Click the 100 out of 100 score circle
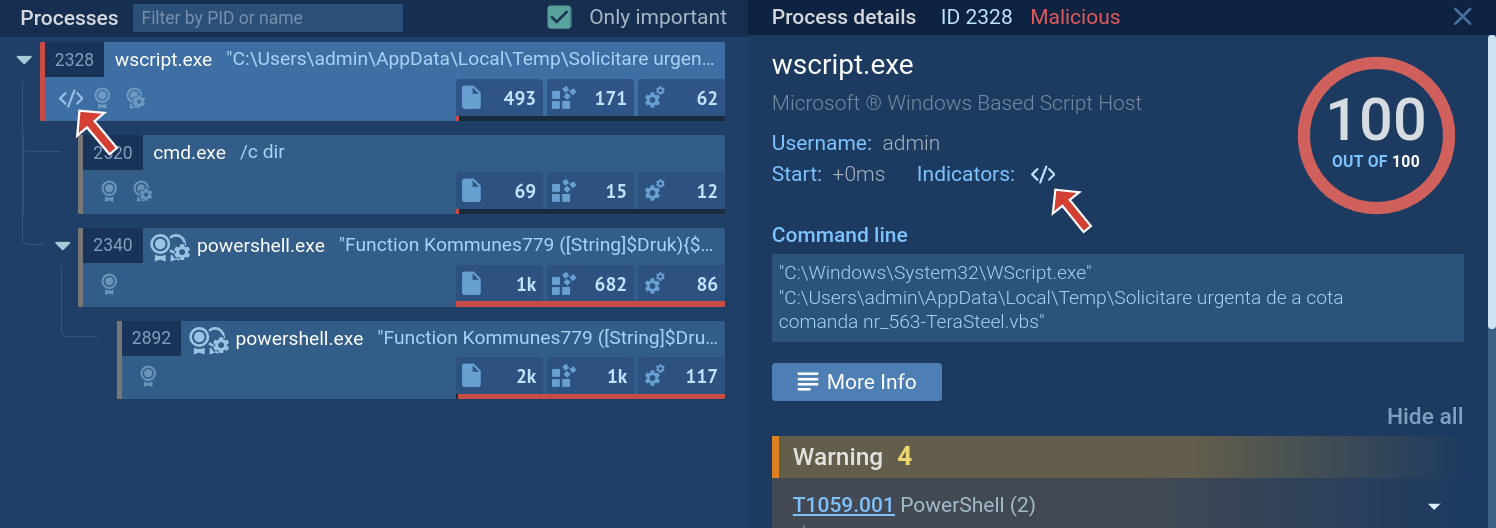Image resolution: width=1496 pixels, height=528 pixels. coord(1376,133)
